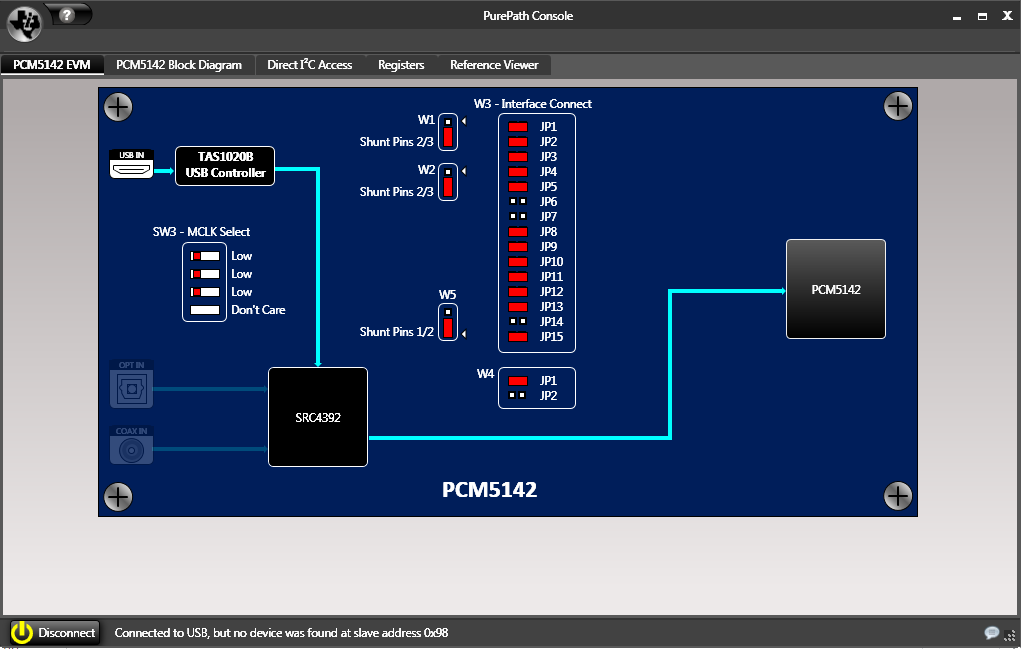Click the W1 Shunt Pins 2/3 label
The image size is (1021, 649).
point(397,142)
